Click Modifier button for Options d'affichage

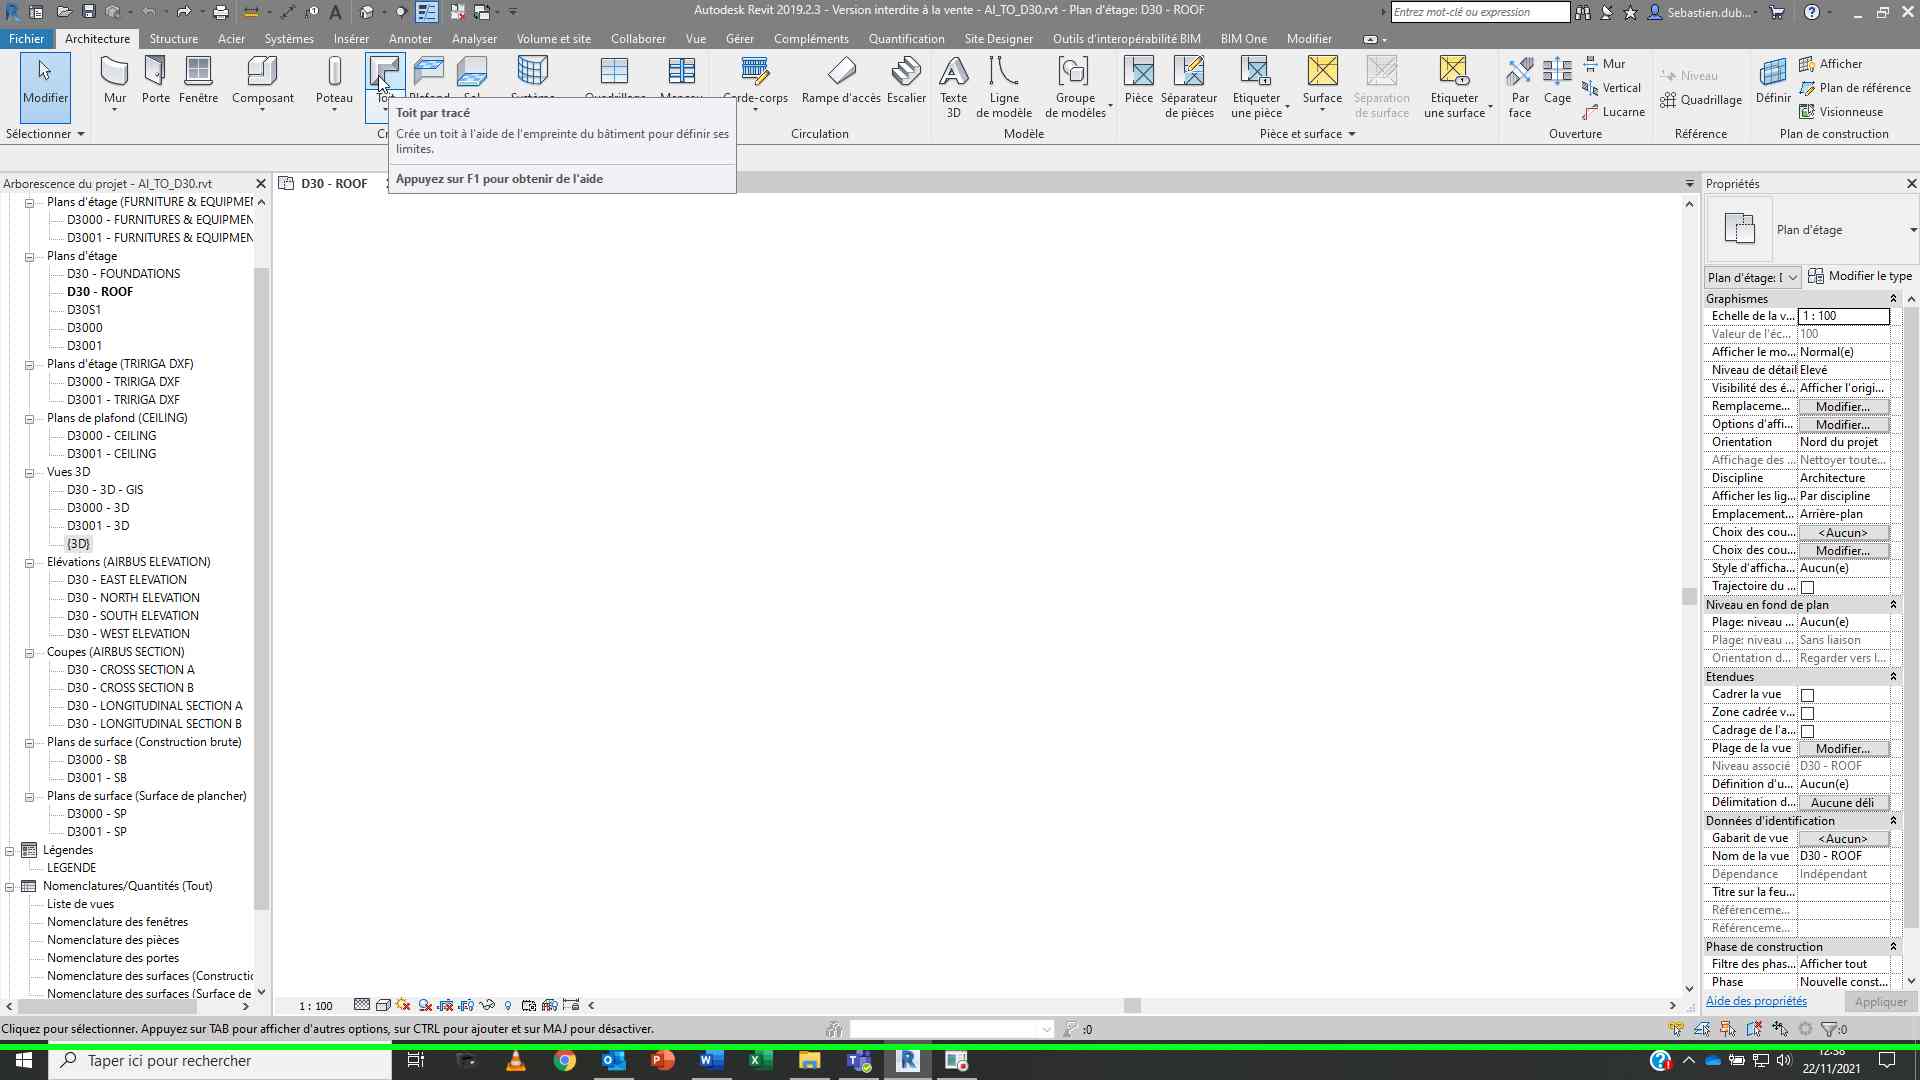(x=1843, y=425)
